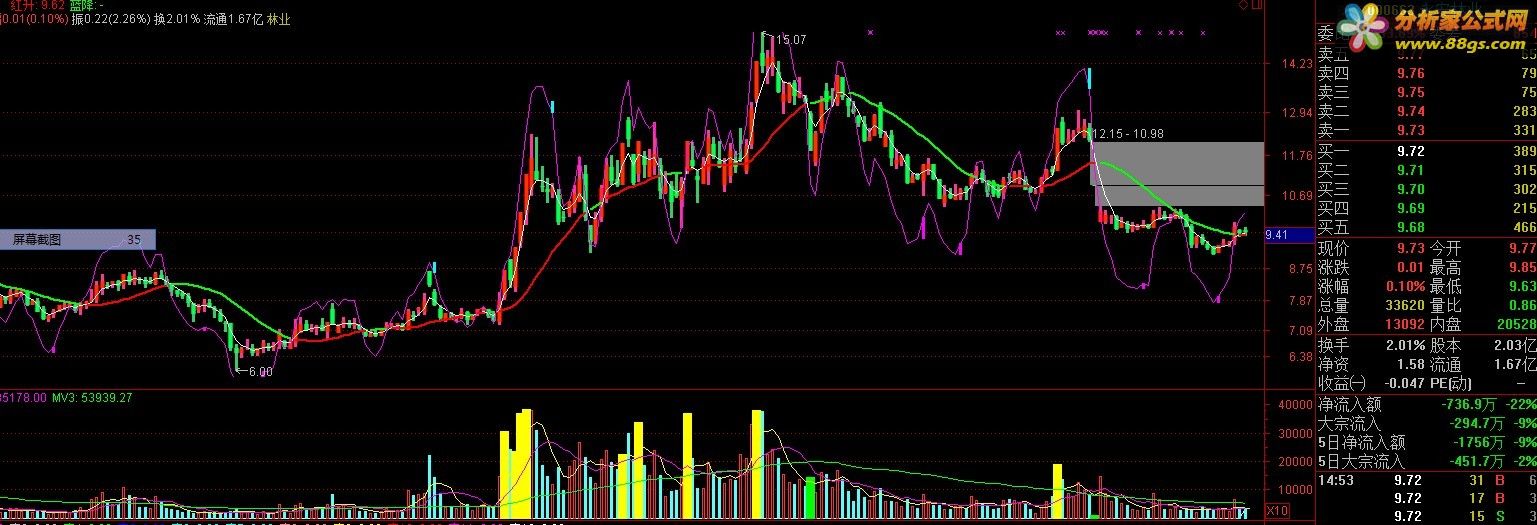
Task: Click the 11.76 price axis label
Action: (x=1296, y=155)
